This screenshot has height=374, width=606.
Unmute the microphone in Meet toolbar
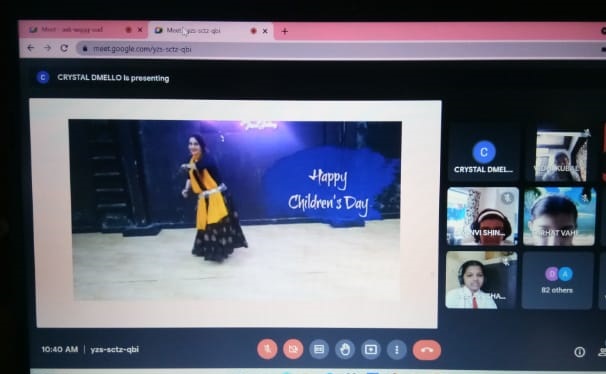point(267,349)
